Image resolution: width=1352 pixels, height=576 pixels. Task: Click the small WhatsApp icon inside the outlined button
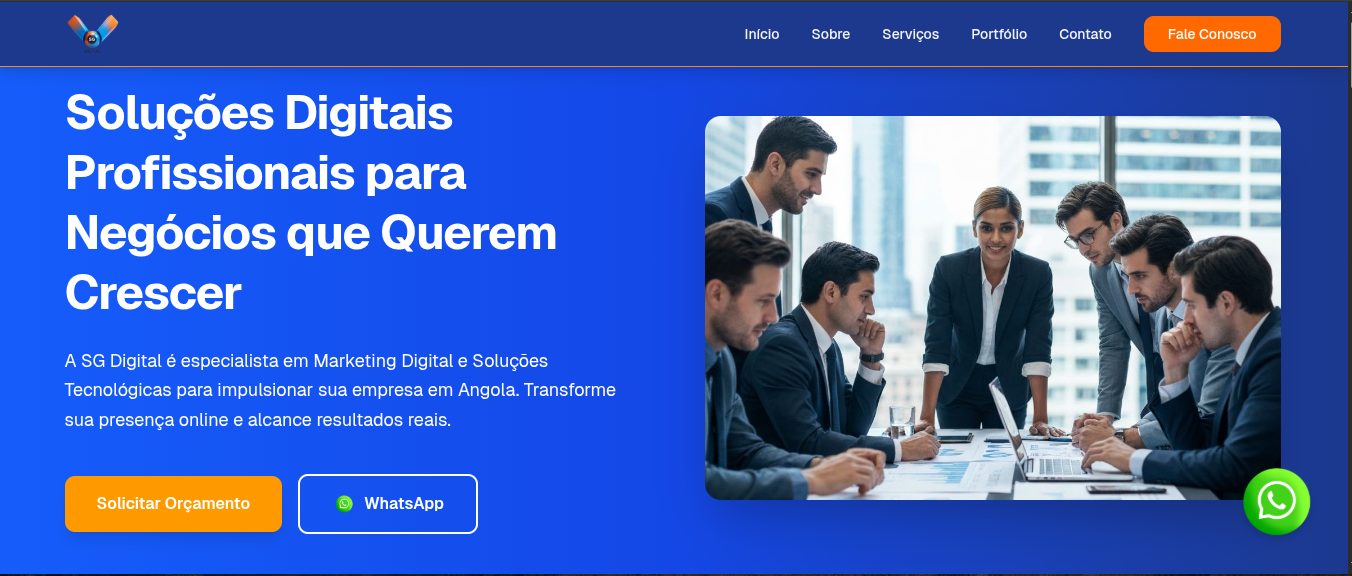coord(345,503)
